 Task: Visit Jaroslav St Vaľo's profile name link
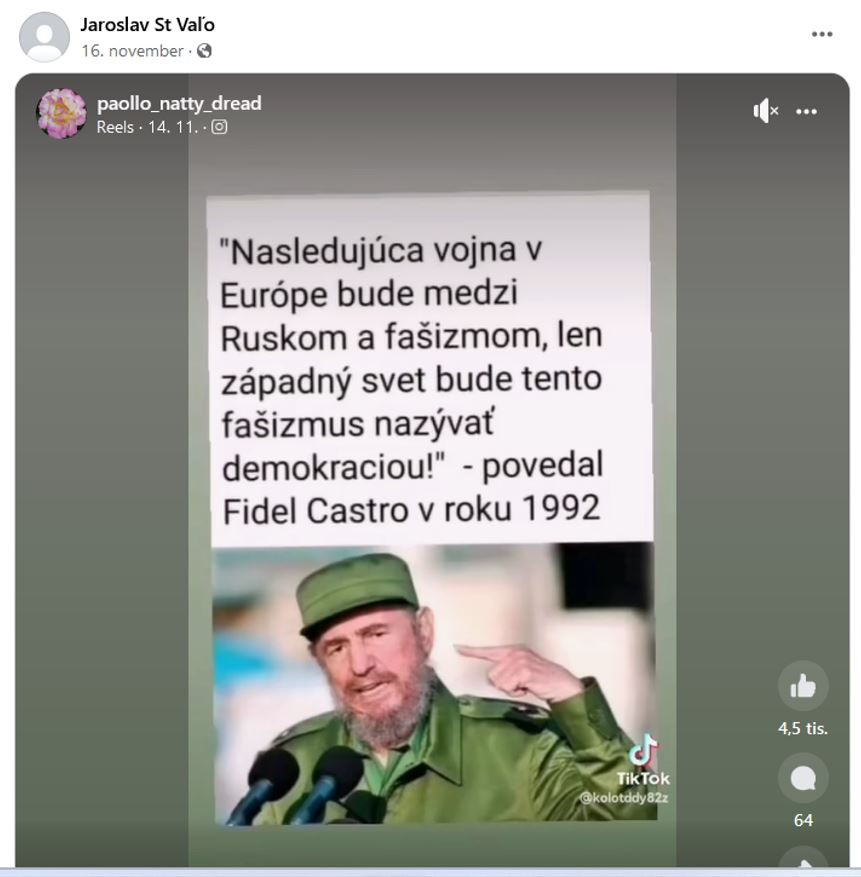tap(147, 25)
